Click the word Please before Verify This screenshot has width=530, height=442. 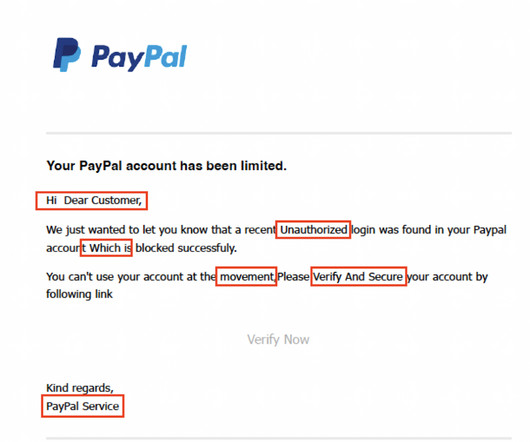point(293,277)
